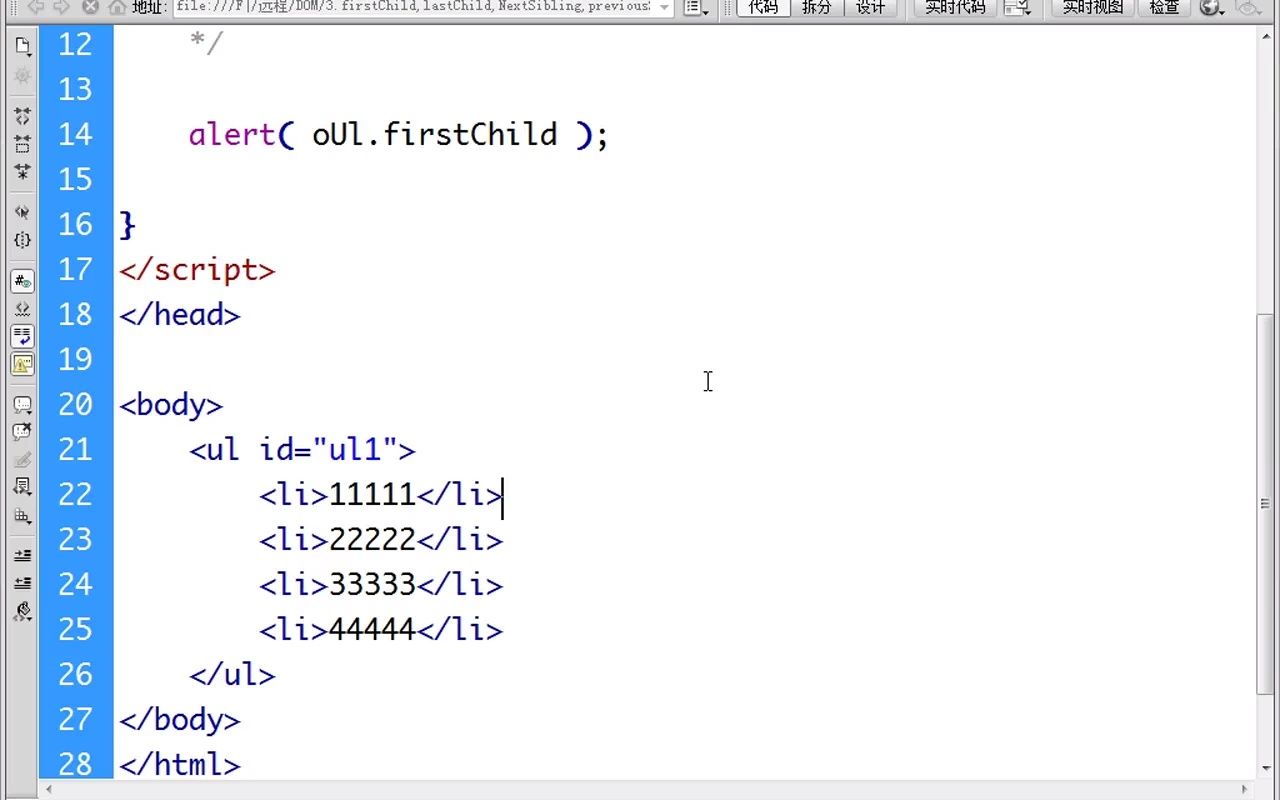Toggle word wrap in code view

pyautogui.click(x=22, y=336)
